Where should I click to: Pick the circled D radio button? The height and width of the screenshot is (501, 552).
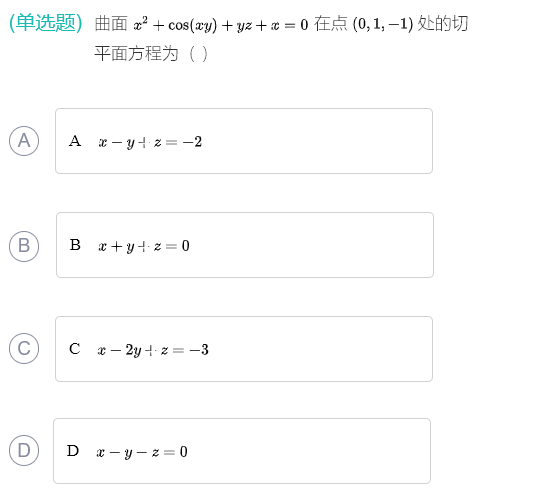[x=24, y=450]
